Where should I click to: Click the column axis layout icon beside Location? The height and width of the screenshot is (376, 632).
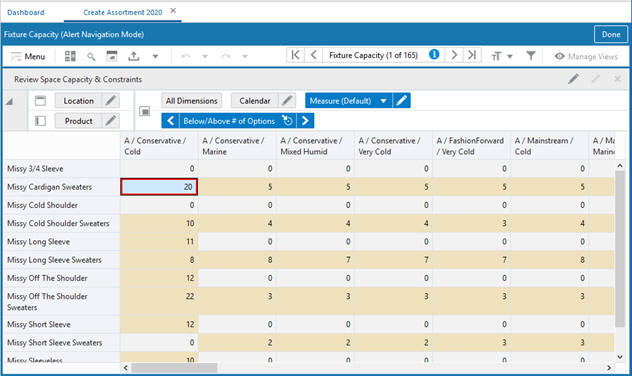[x=40, y=101]
